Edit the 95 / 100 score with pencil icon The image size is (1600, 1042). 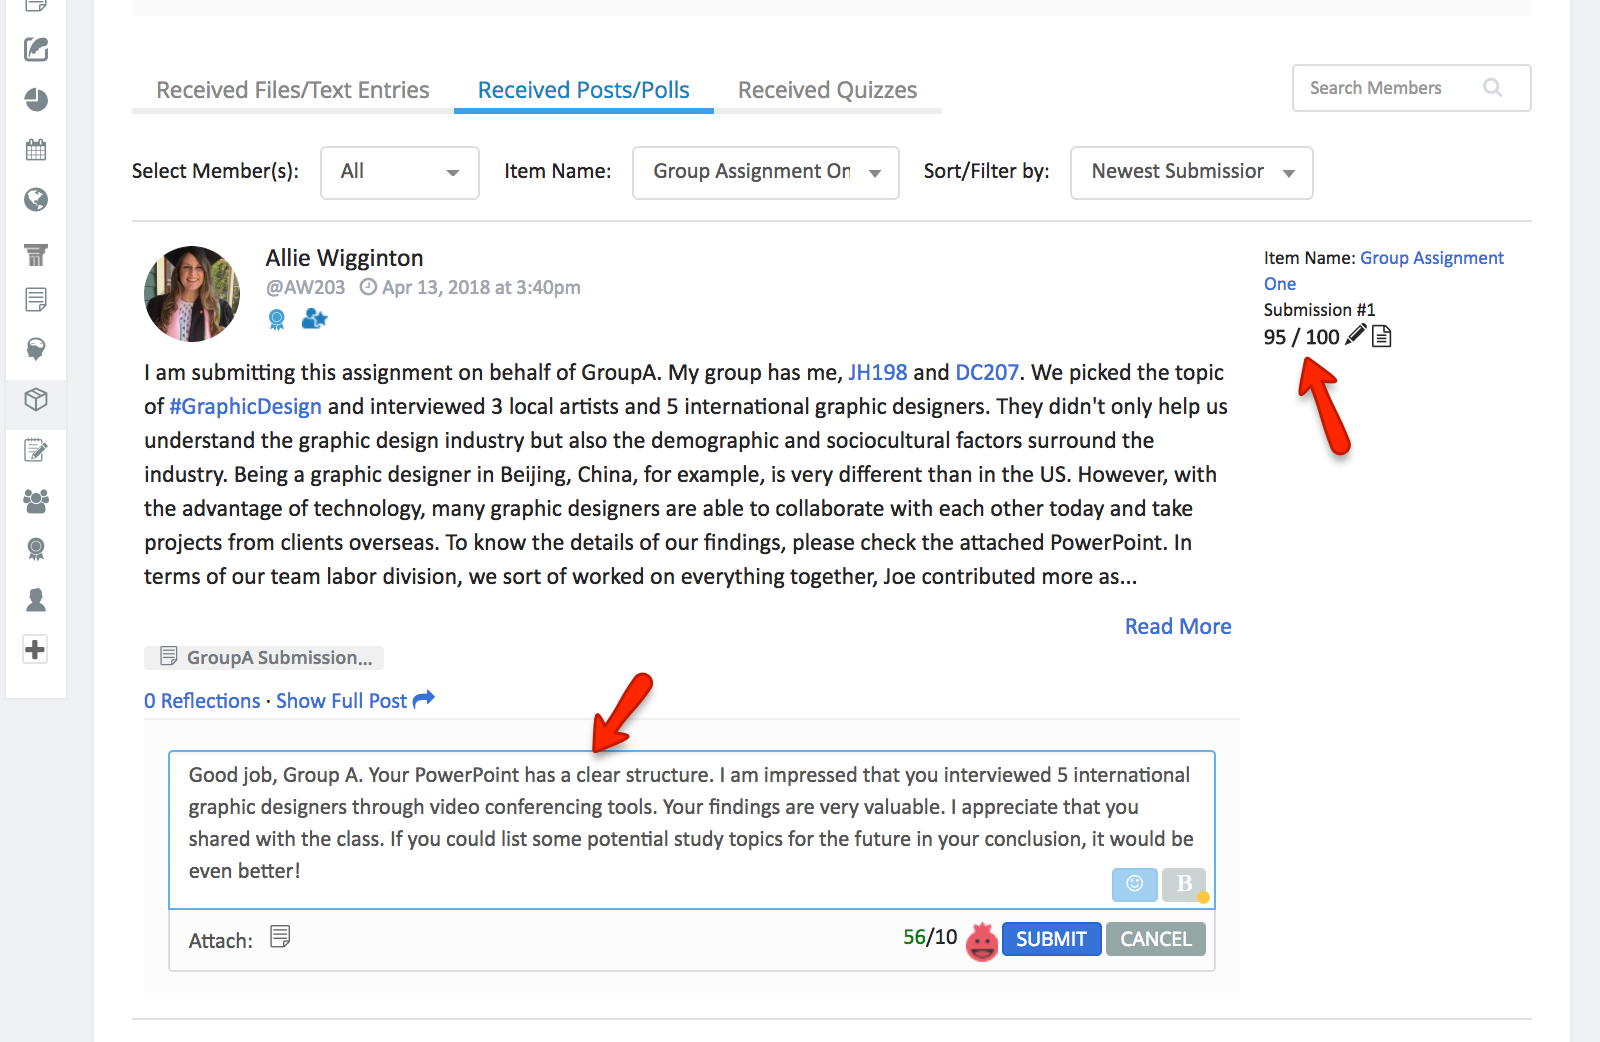click(1355, 335)
